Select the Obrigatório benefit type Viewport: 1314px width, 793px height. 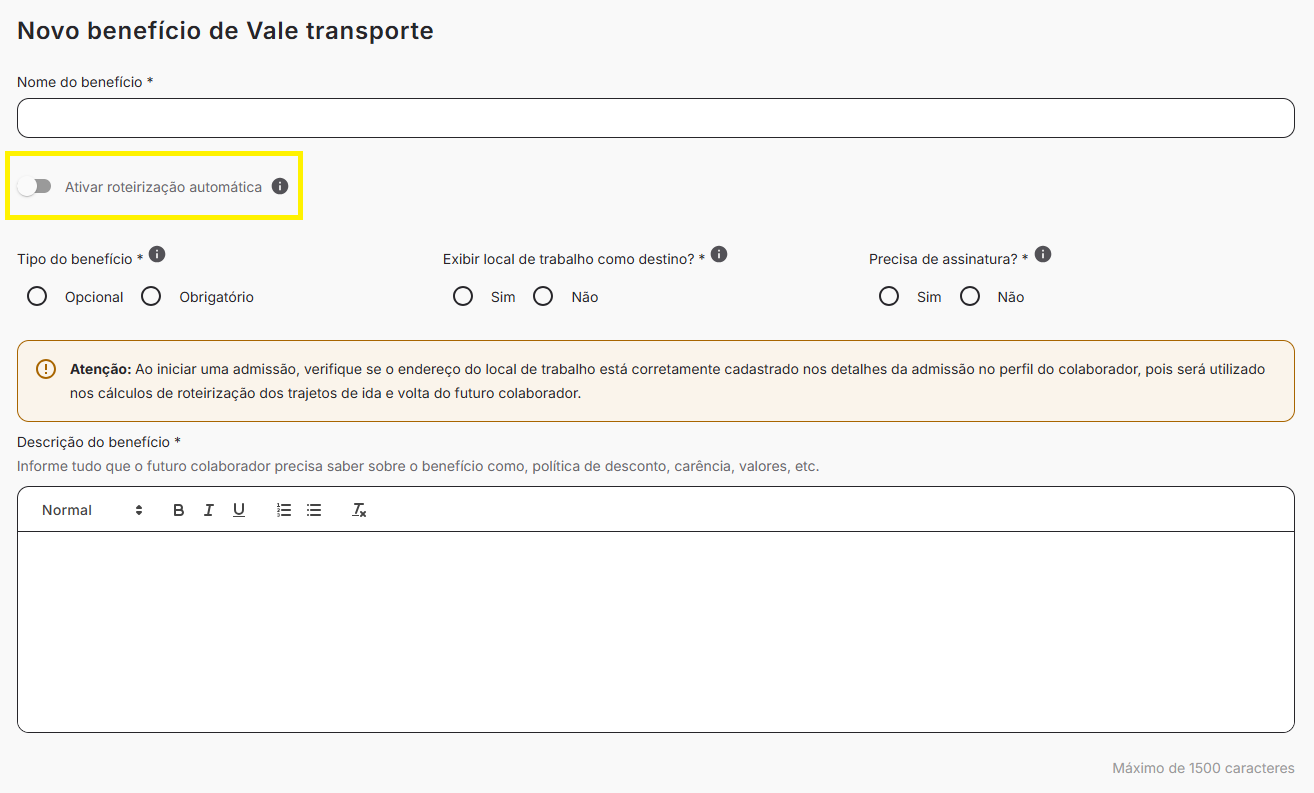(150, 296)
